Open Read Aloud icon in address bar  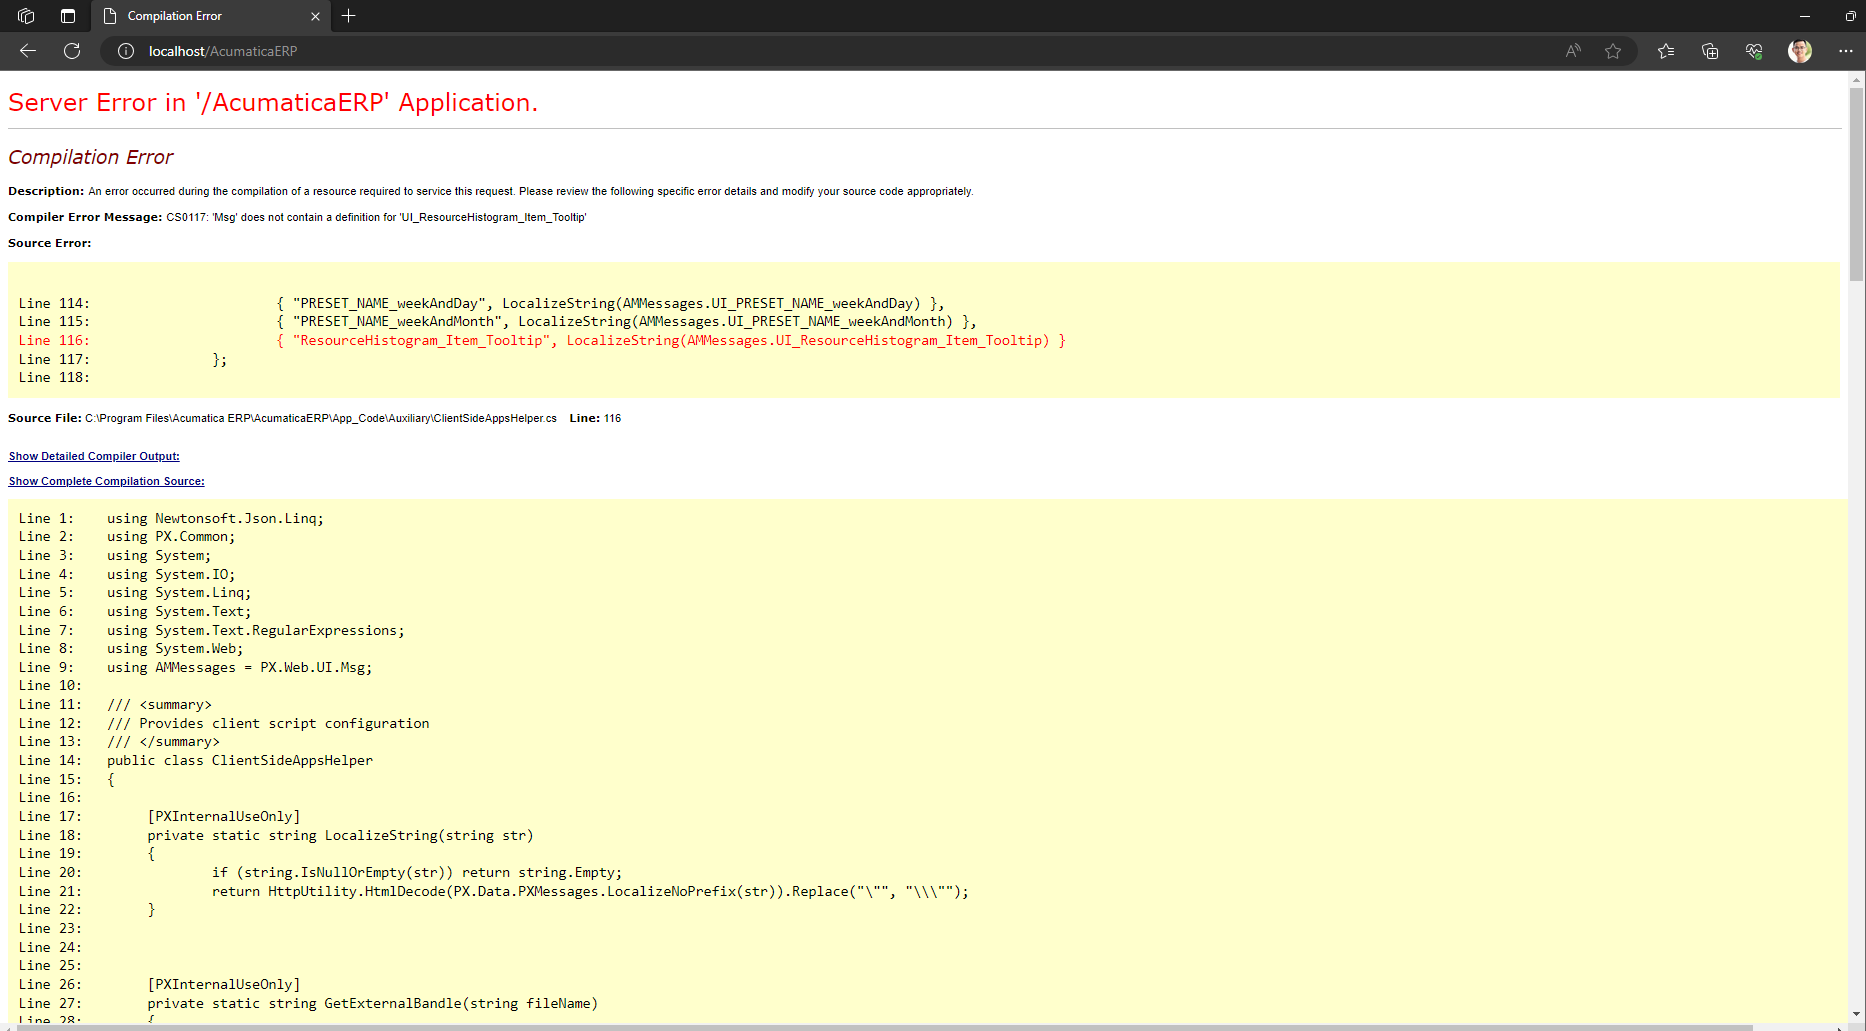pos(1573,51)
